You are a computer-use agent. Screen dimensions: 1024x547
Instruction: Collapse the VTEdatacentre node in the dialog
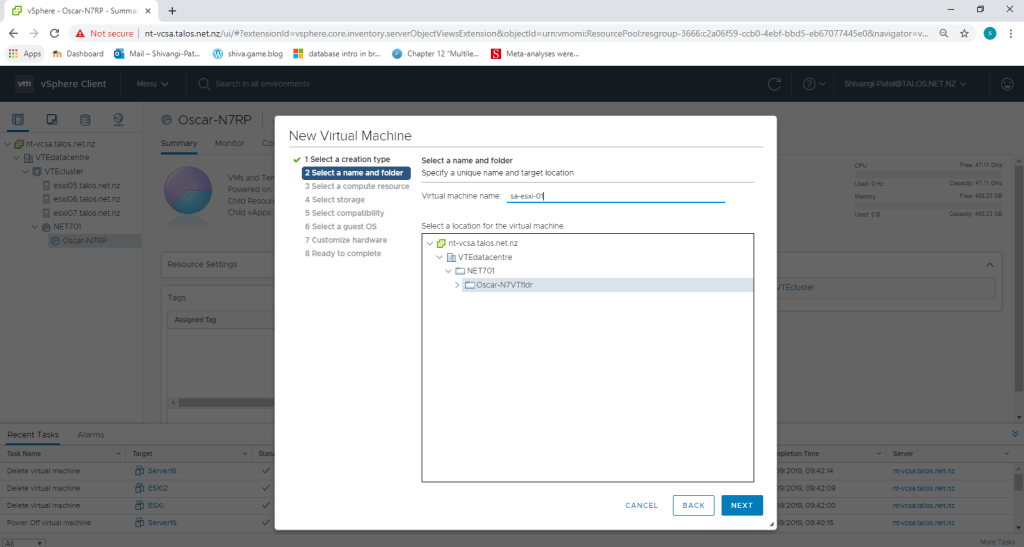(x=438, y=257)
